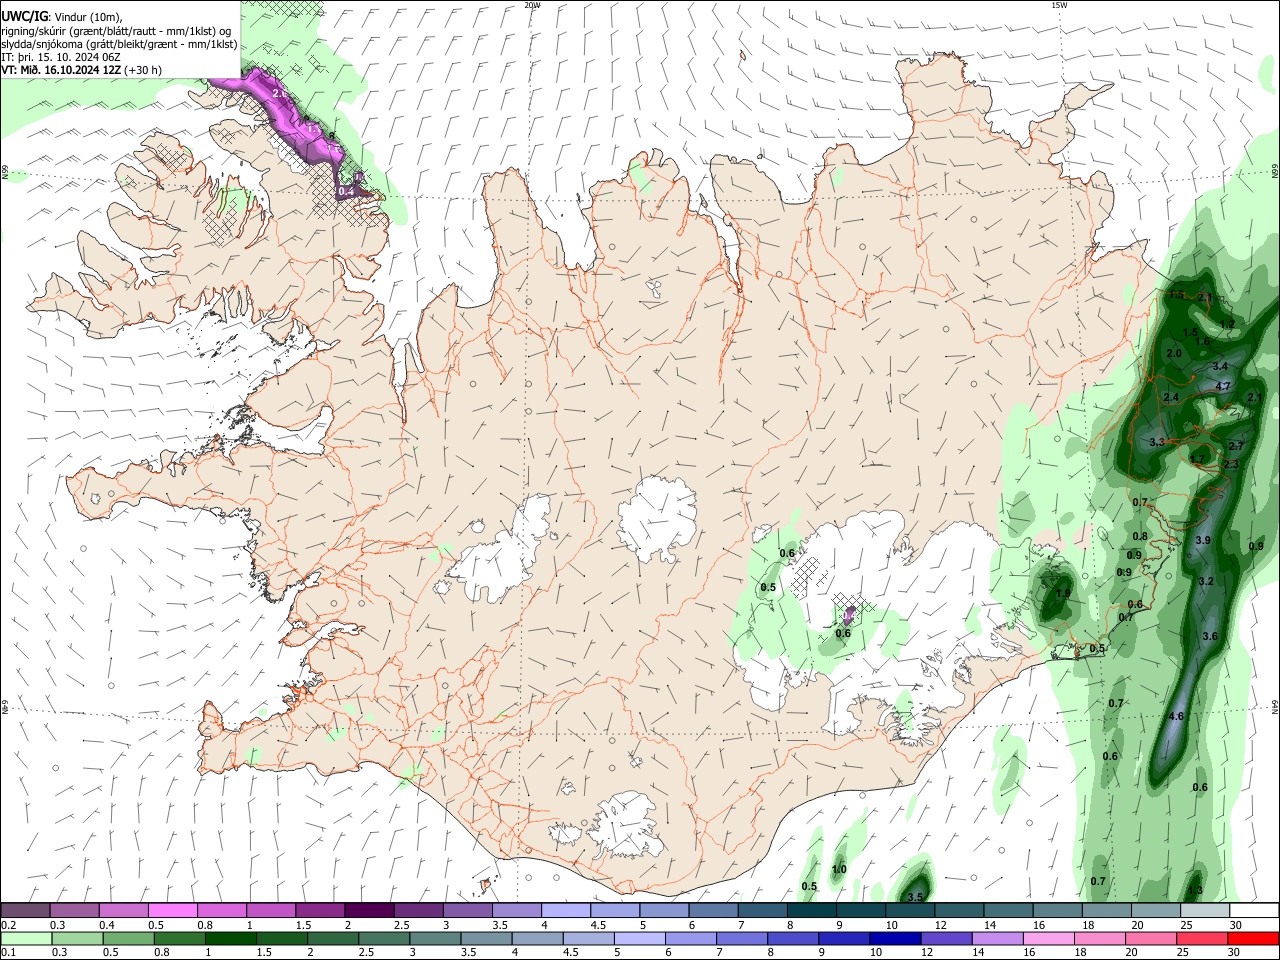Select the 3.6 value on the map
The height and width of the screenshot is (960, 1280).
pos(1209,636)
